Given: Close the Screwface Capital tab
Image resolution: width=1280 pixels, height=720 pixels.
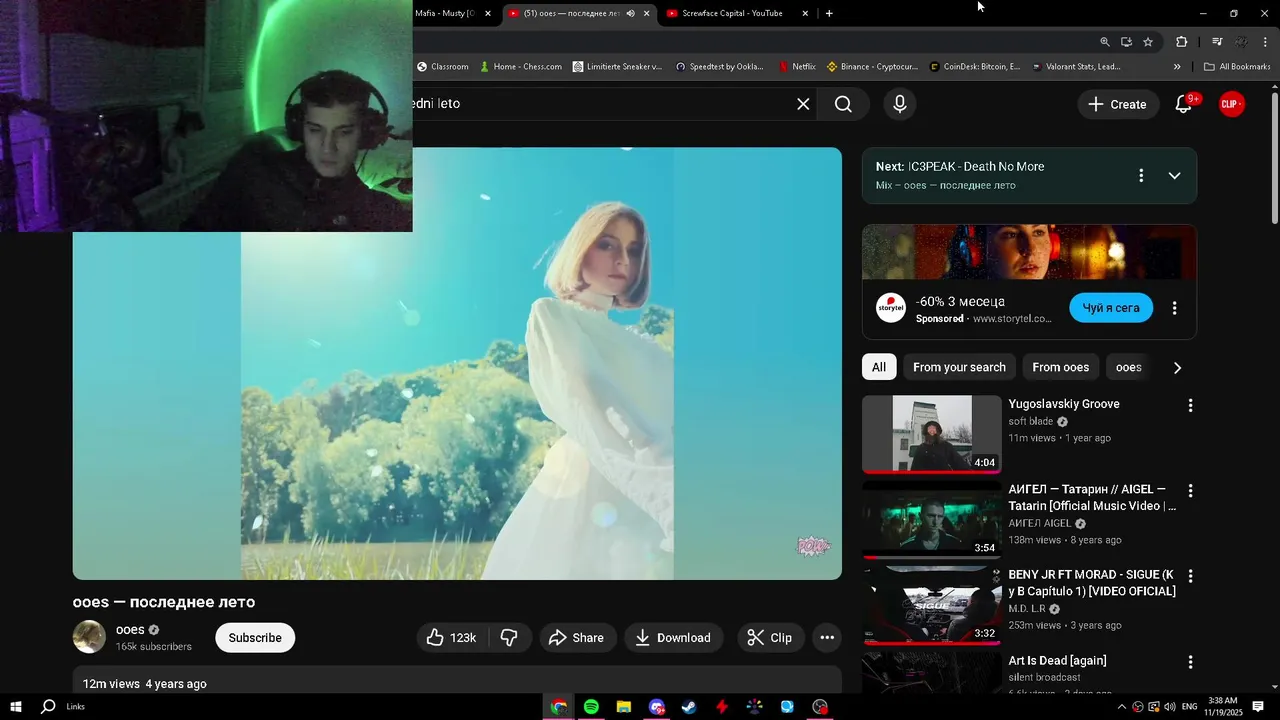Looking at the screenshot, I should [805, 13].
